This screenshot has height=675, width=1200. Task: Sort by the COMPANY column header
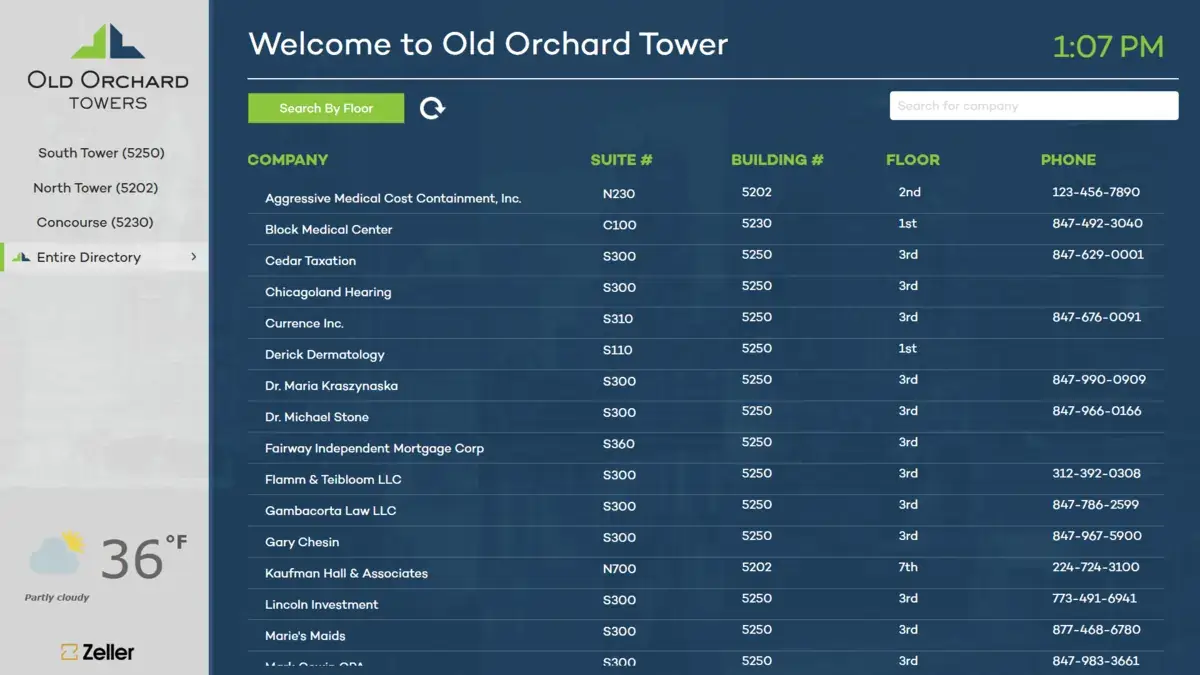(288, 160)
